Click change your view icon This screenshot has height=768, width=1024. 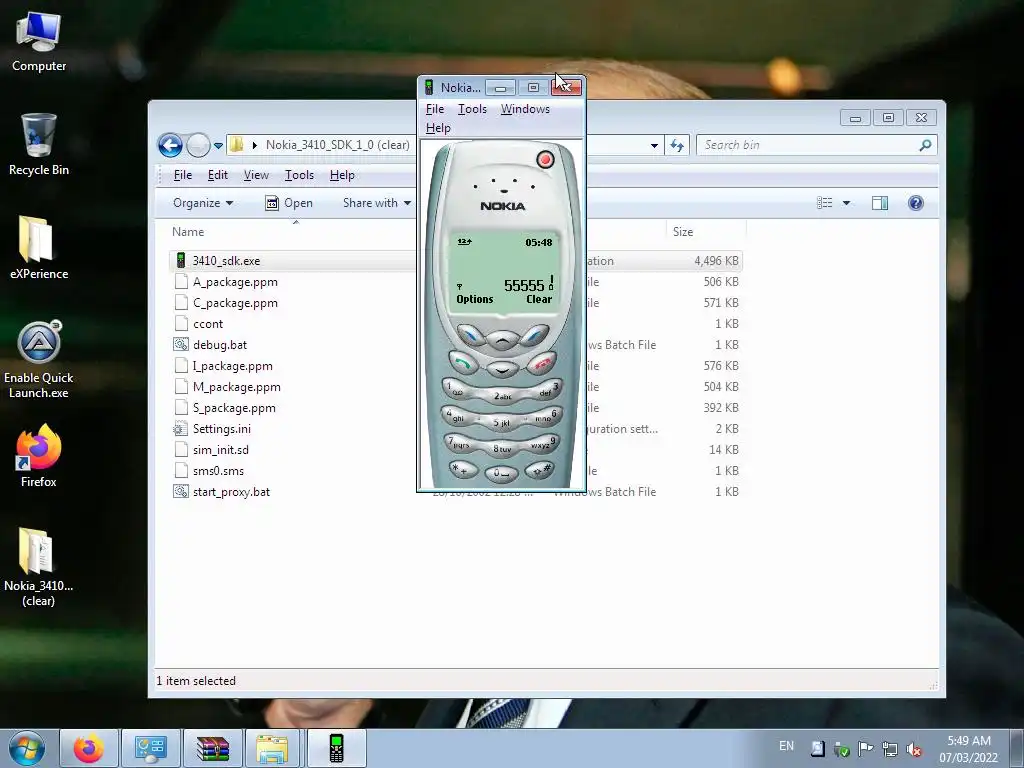pos(825,203)
